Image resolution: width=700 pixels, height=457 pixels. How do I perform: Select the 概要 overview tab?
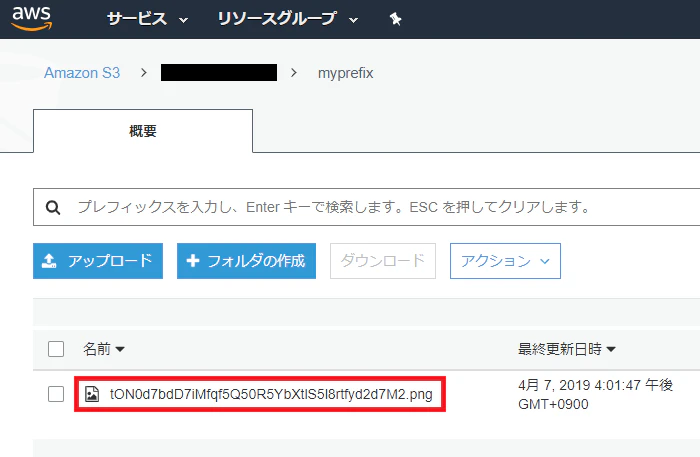(143, 131)
